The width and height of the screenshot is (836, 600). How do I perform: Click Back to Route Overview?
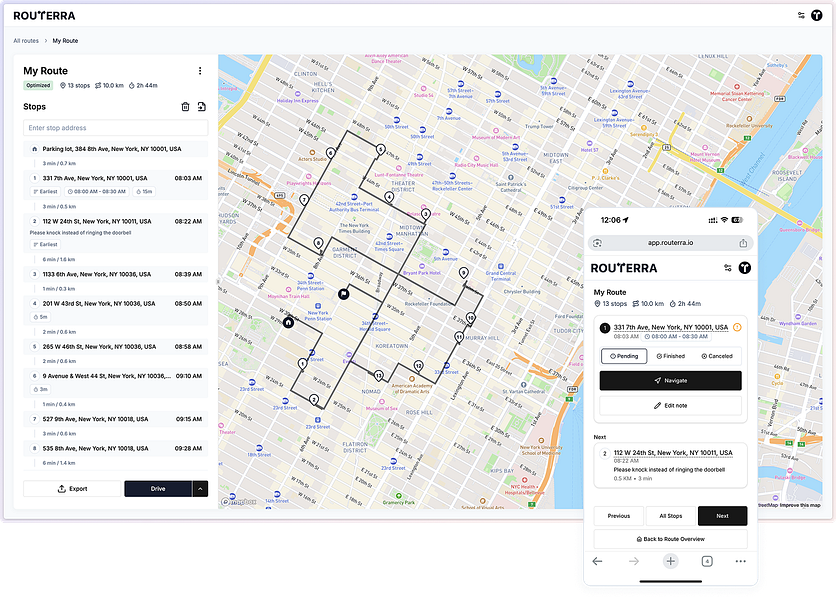[671, 539]
